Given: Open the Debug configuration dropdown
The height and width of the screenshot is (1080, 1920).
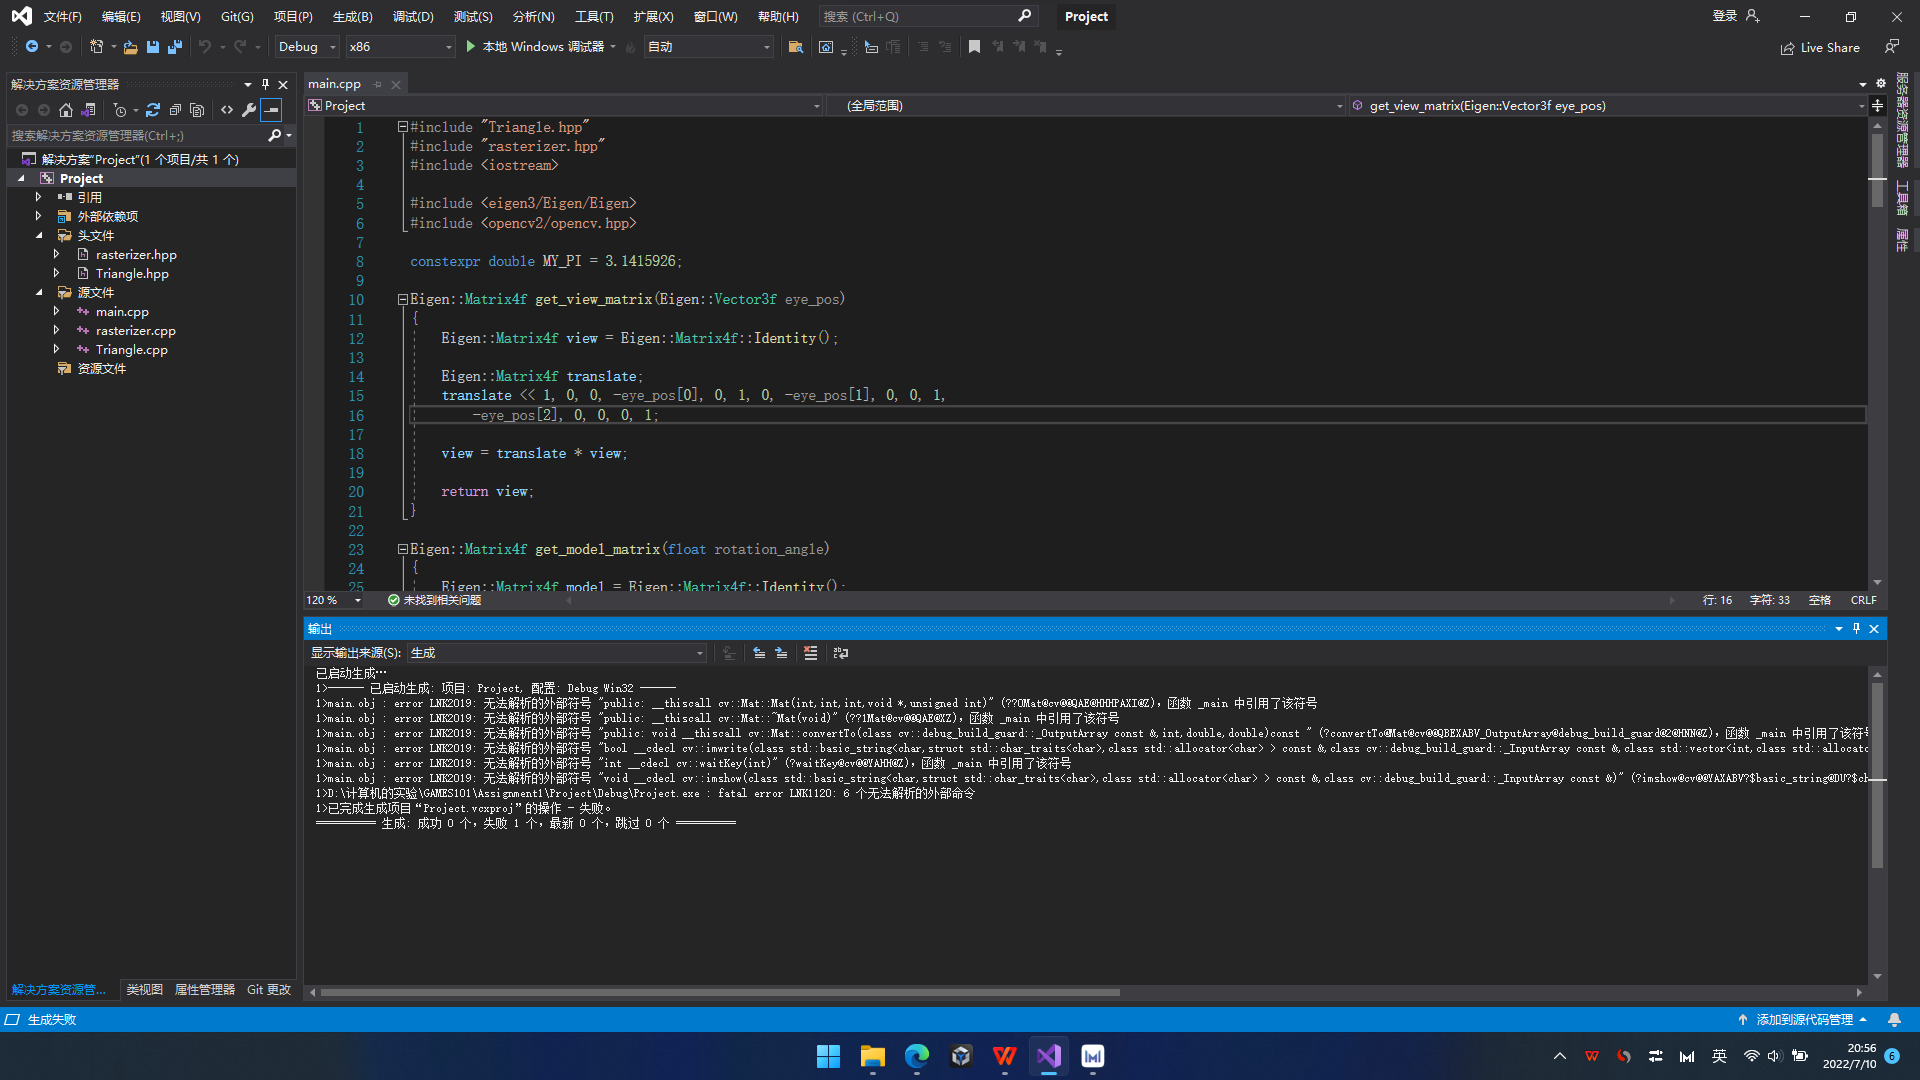Looking at the screenshot, I should tap(307, 47).
